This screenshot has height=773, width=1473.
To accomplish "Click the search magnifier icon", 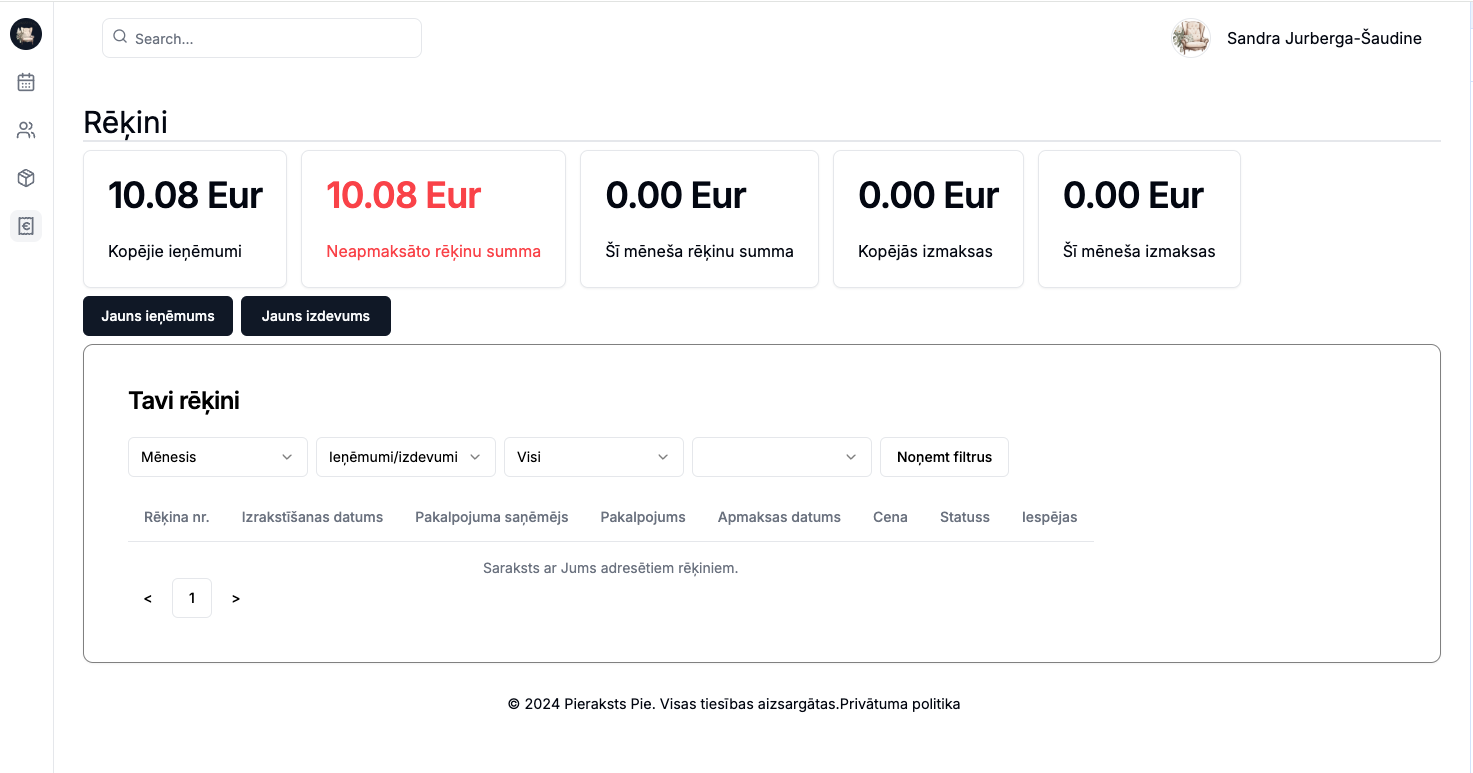I will (120, 37).
